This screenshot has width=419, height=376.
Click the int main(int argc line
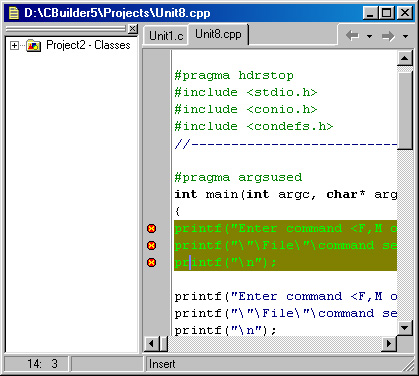pyautogui.click(x=285, y=194)
